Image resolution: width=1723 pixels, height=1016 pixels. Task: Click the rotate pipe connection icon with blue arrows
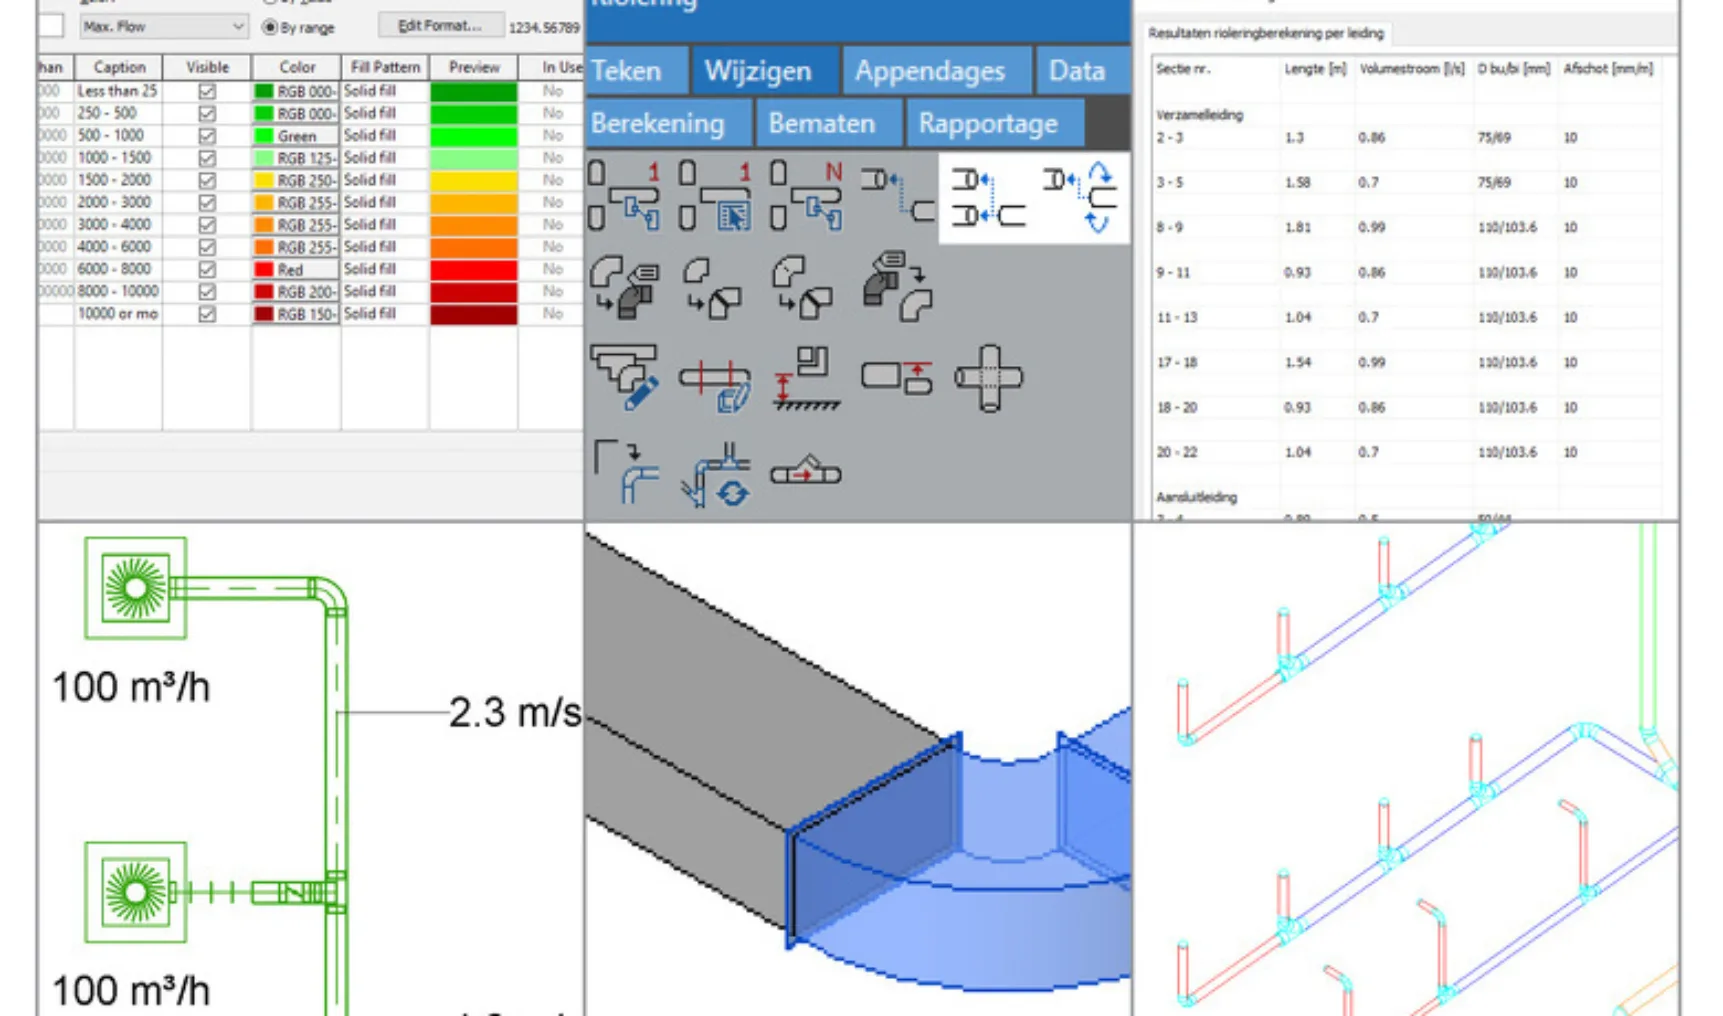1082,198
